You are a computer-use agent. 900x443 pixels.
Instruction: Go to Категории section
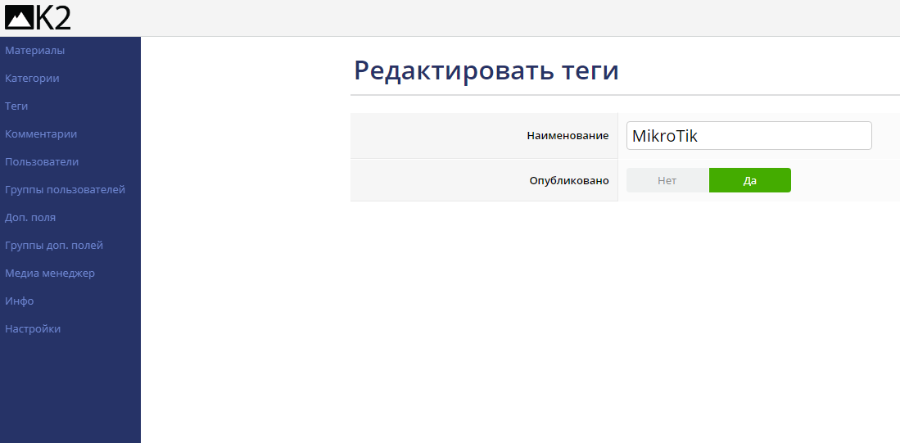[32, 79]
